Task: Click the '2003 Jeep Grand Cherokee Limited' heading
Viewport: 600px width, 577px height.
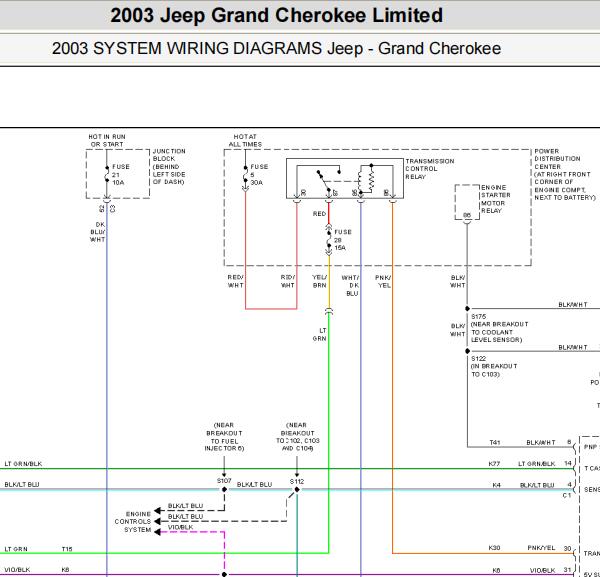Action: pos(277,15)
